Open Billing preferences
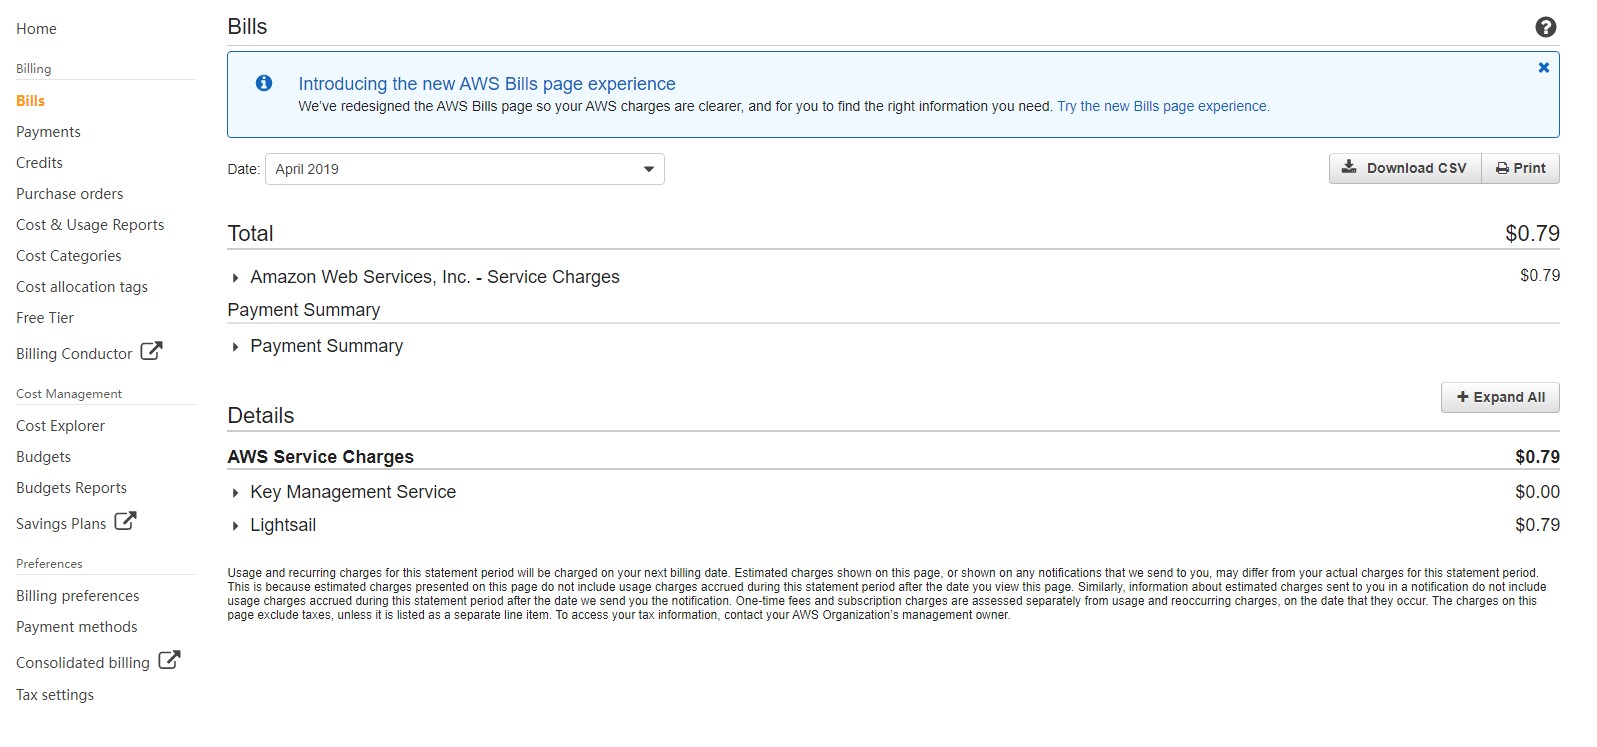Image resolution: width=1597 pixels, height=747 pixels. (x=78, y=596)
